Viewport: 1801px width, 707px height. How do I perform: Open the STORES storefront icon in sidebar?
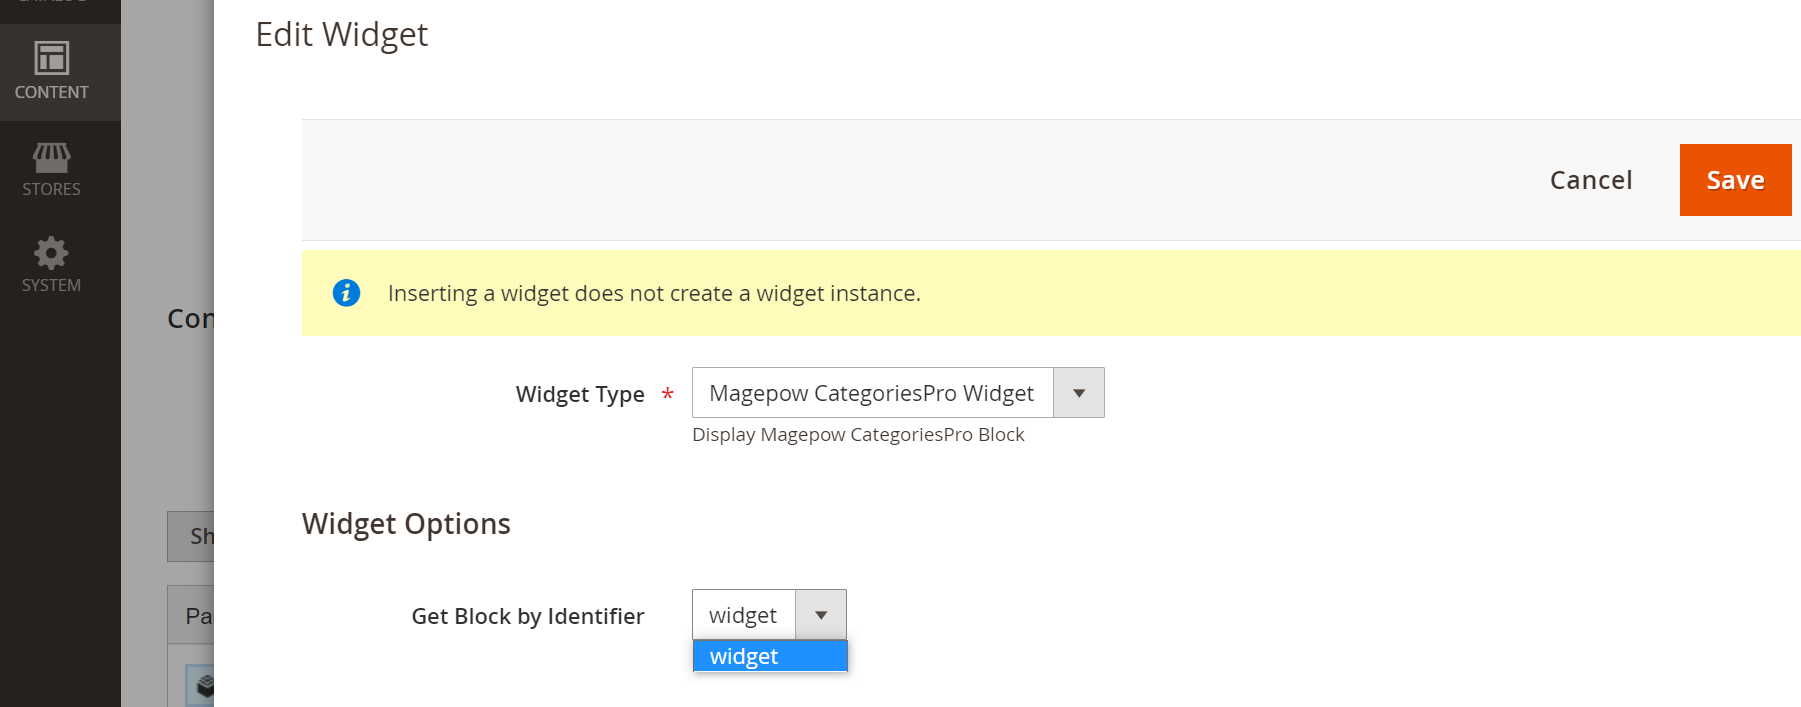point(51,157)
